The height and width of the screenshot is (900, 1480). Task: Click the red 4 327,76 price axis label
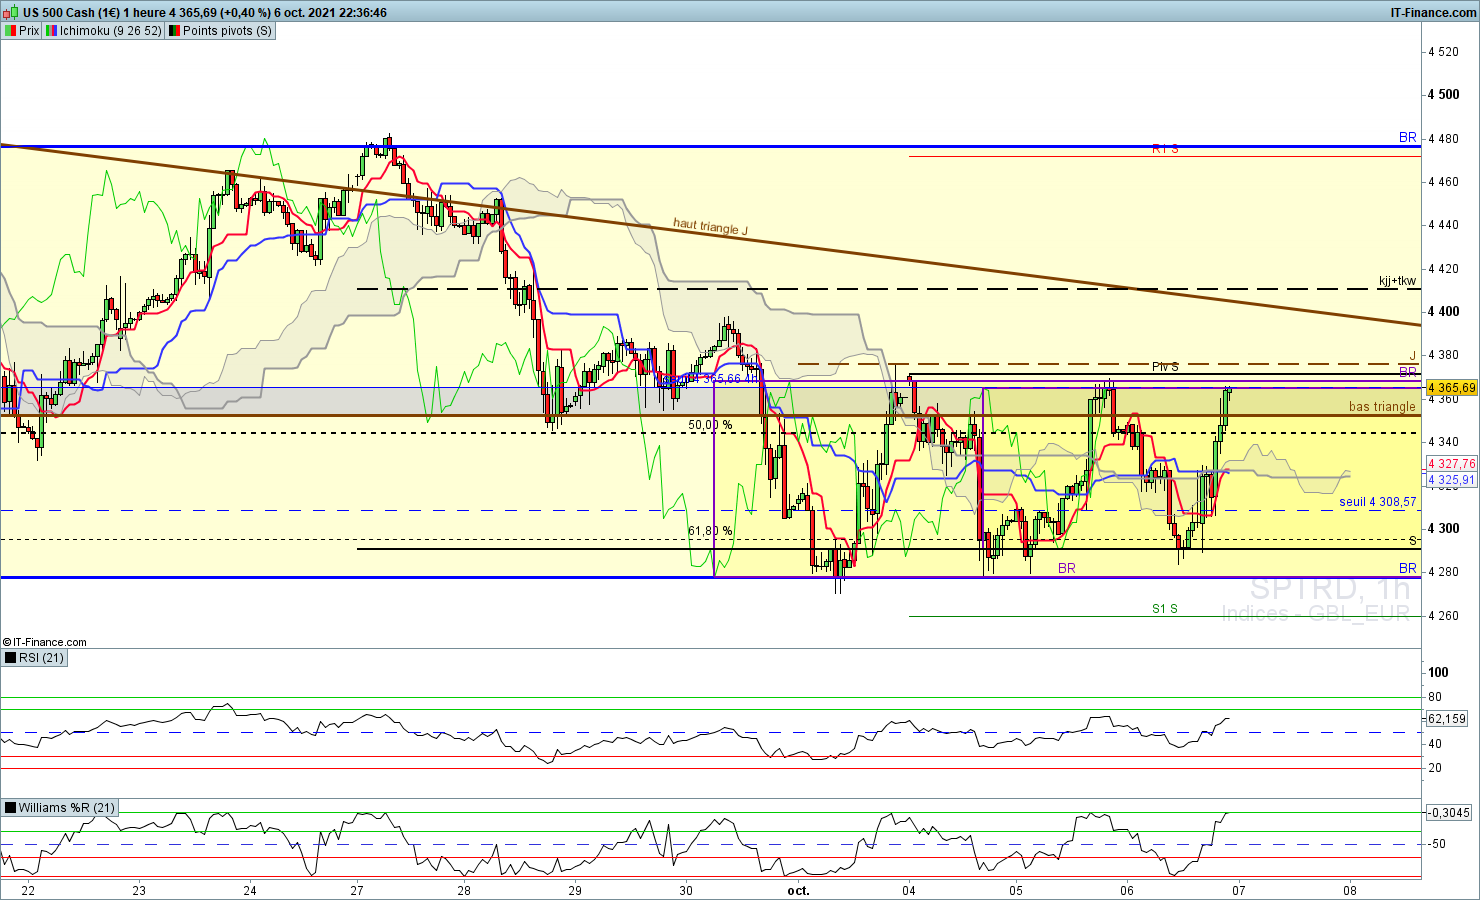pos(1451,464)
